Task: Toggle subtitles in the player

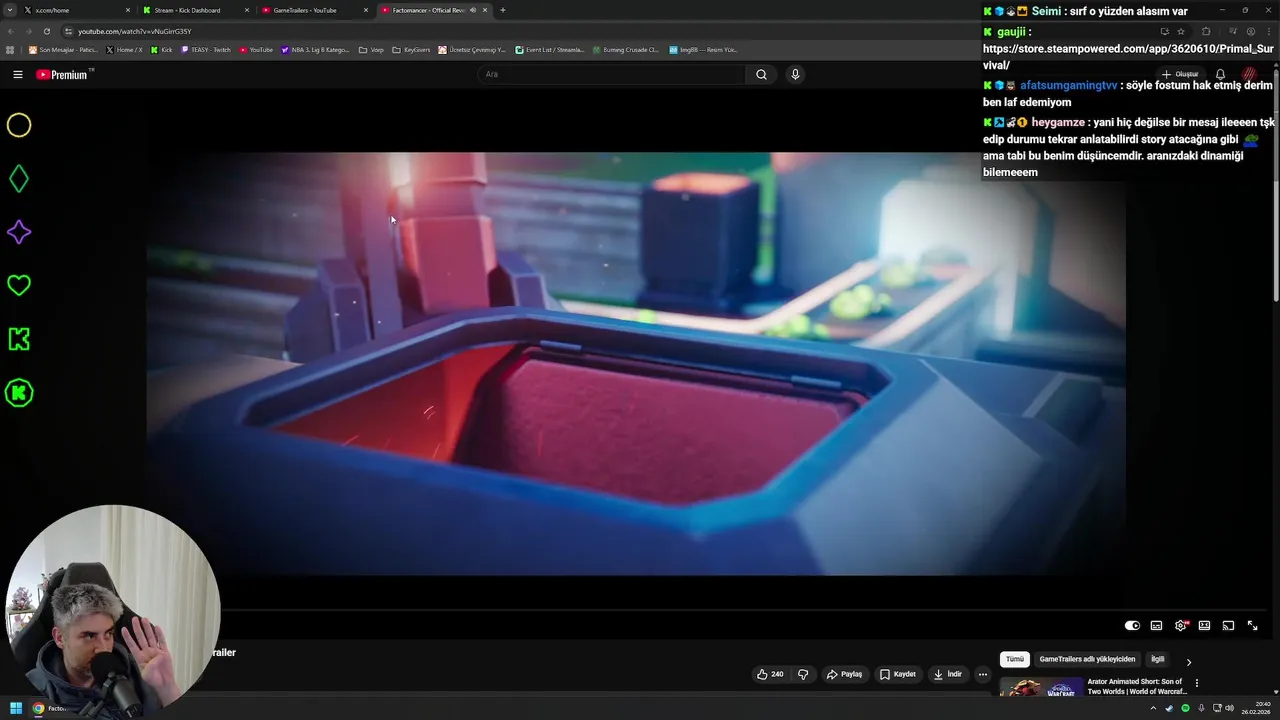Action: pos(1156,626)
